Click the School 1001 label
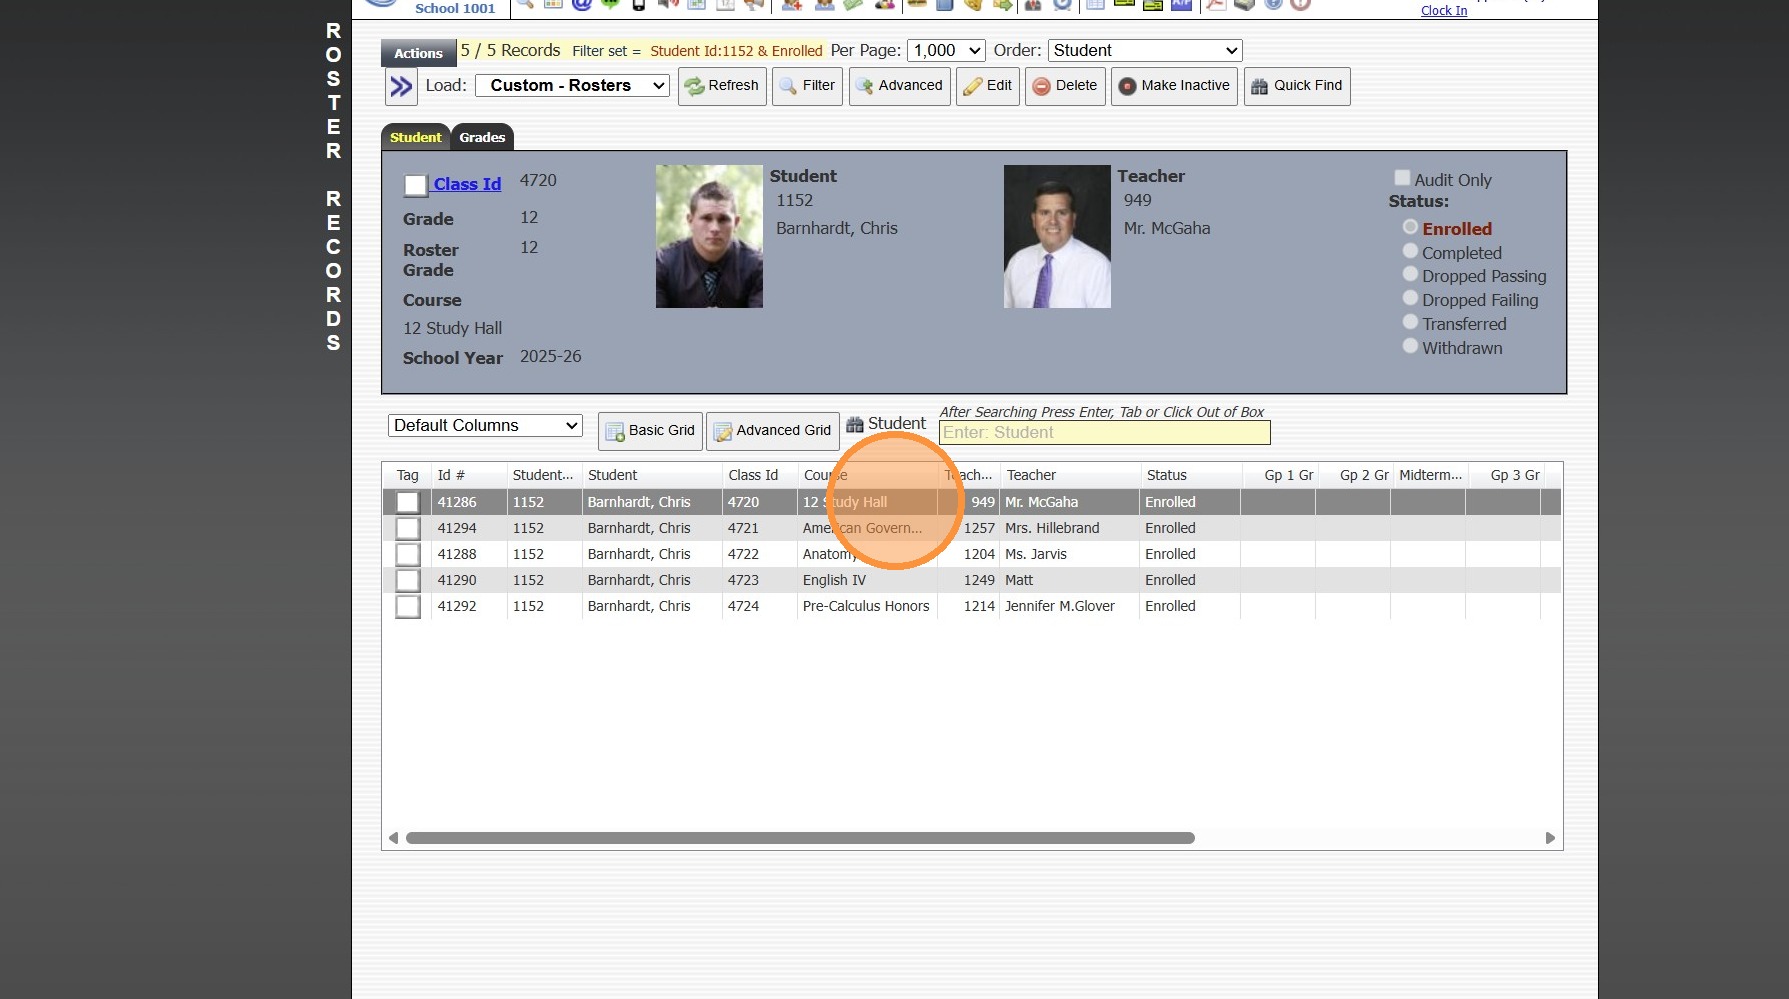This screenshot has height=999, width=1789. point(455,8)
